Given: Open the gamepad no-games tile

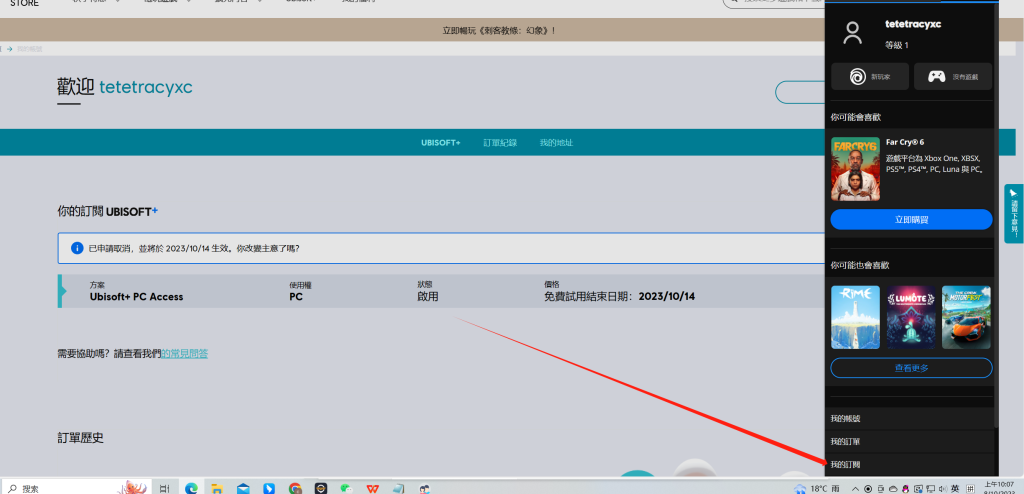Looking at the screenshot, I should [953, 76].
